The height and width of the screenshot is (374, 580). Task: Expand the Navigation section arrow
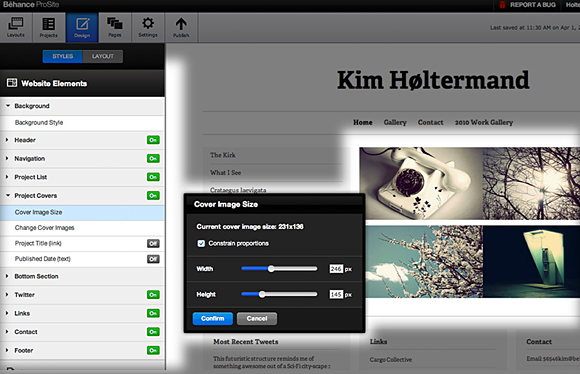(x=7, y=158)
